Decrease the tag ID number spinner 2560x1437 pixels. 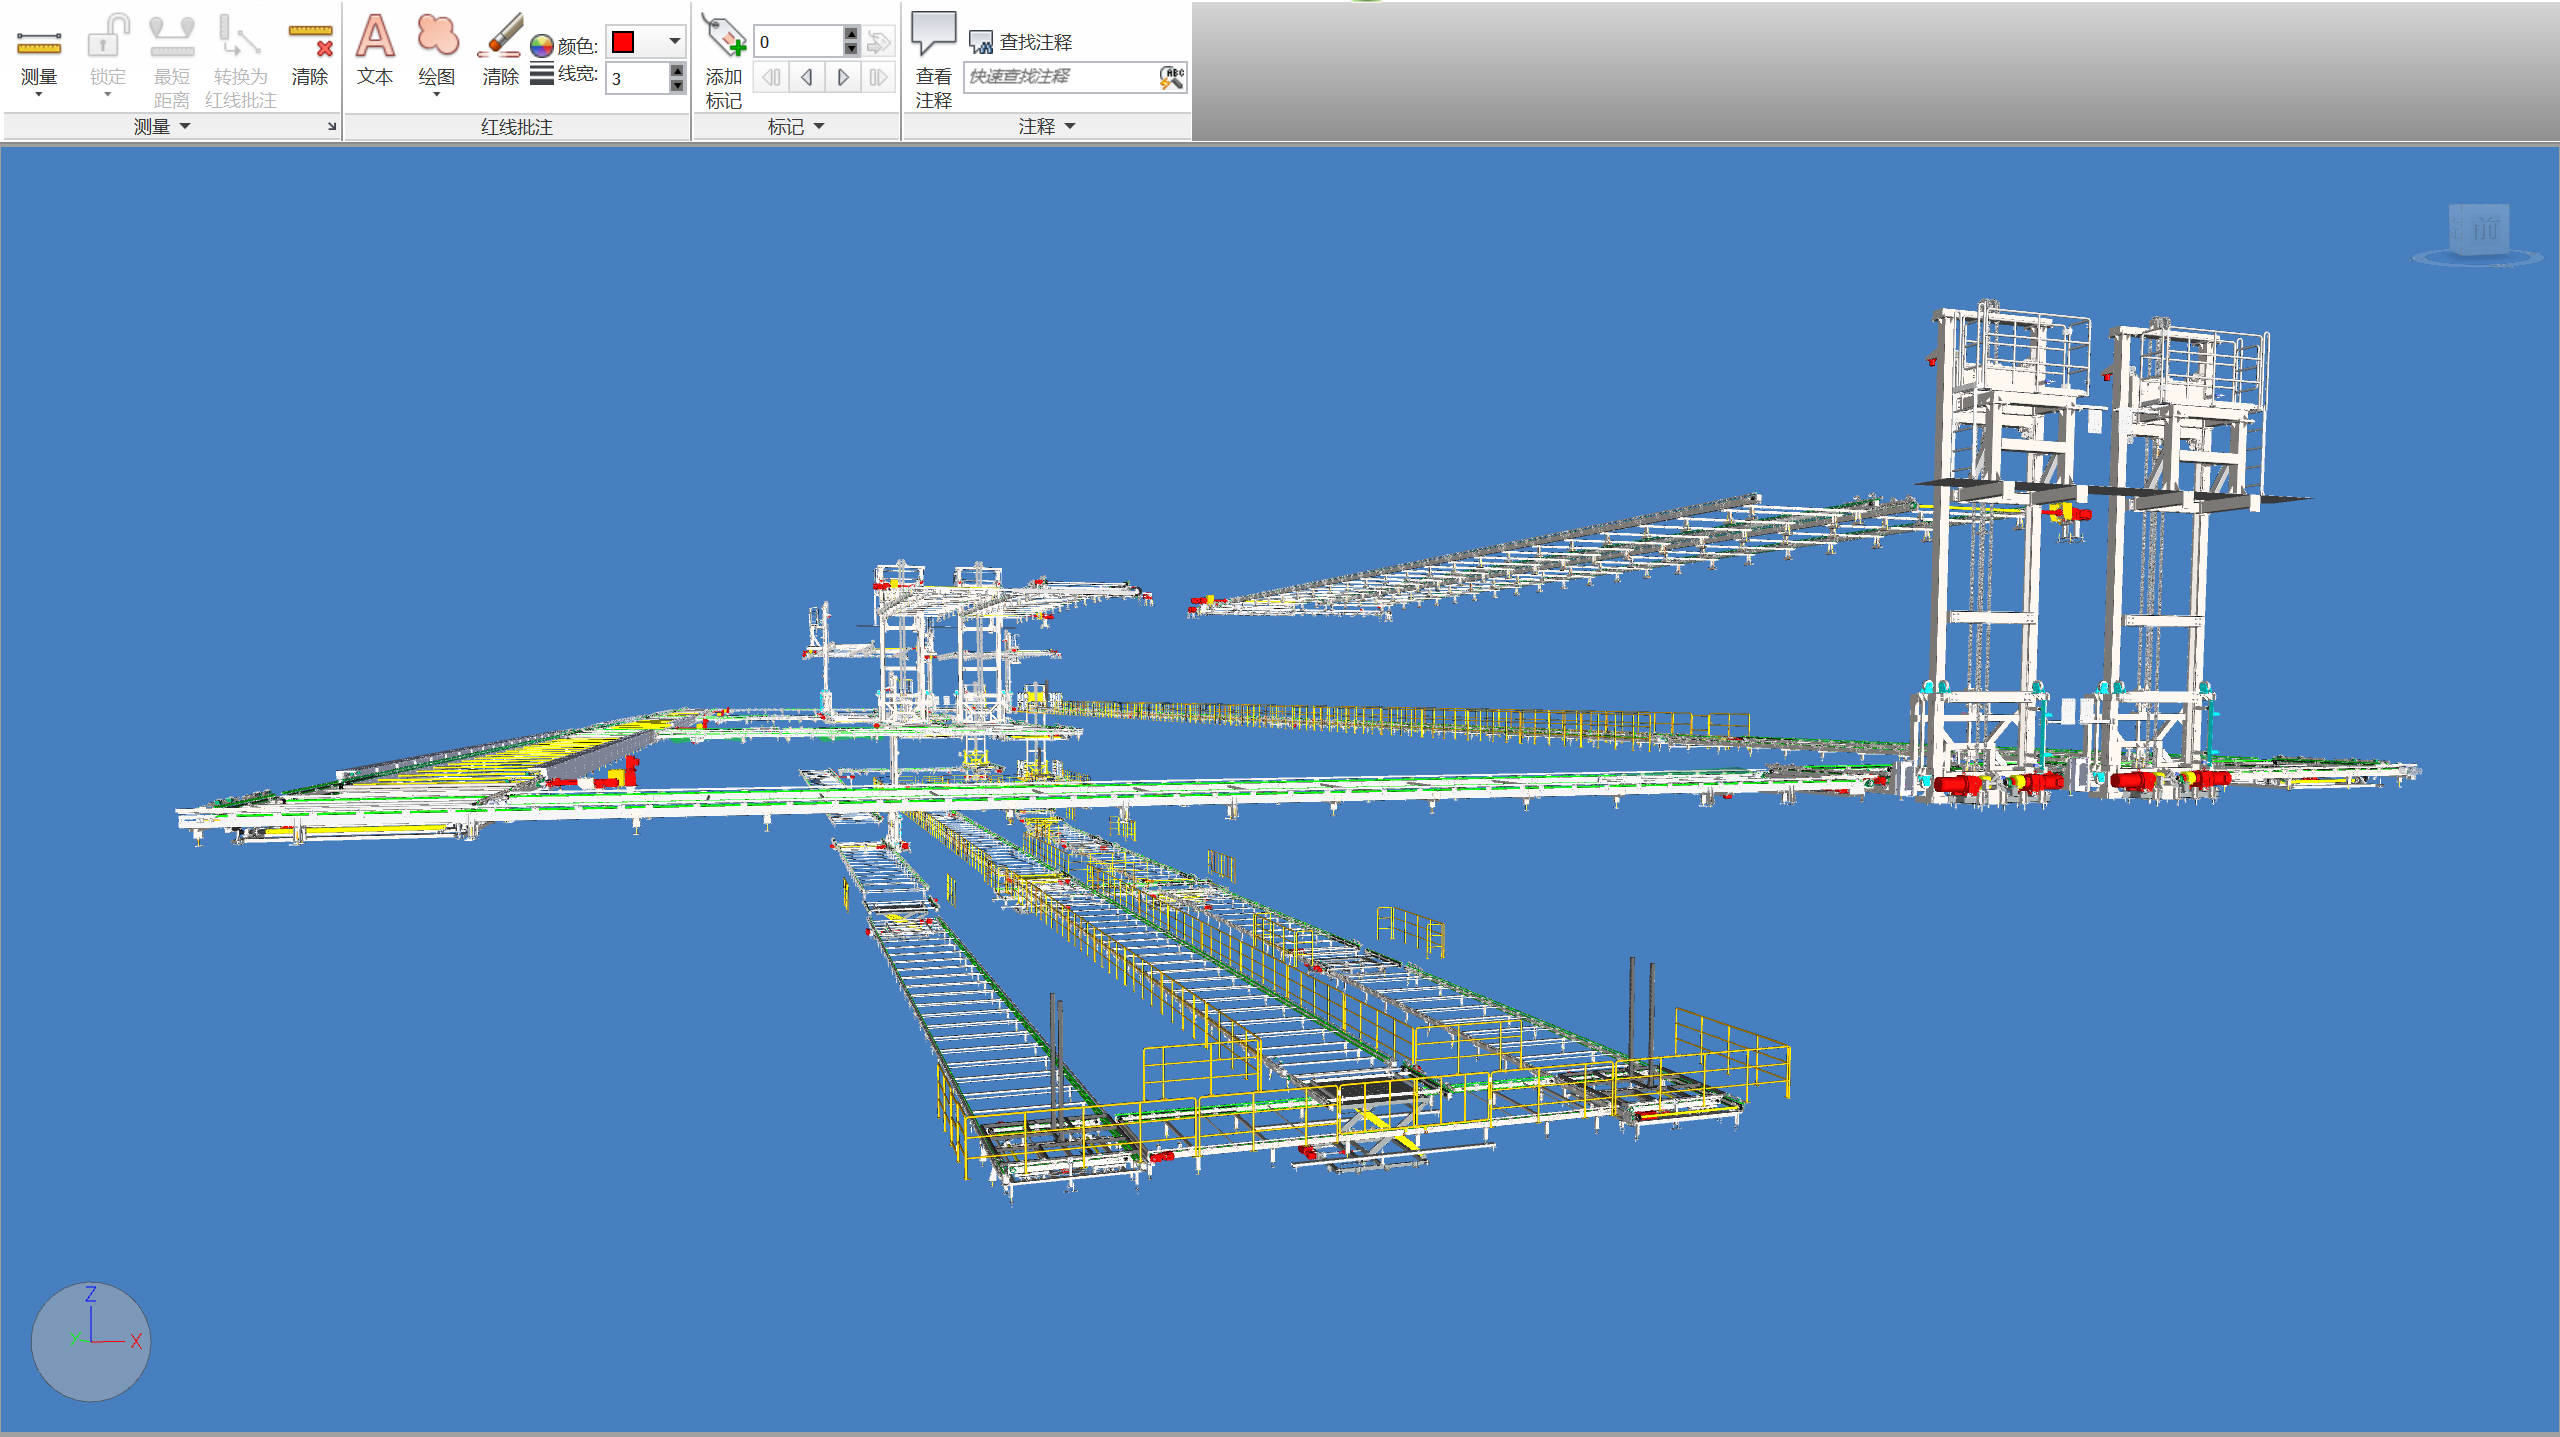pos(851,48)
